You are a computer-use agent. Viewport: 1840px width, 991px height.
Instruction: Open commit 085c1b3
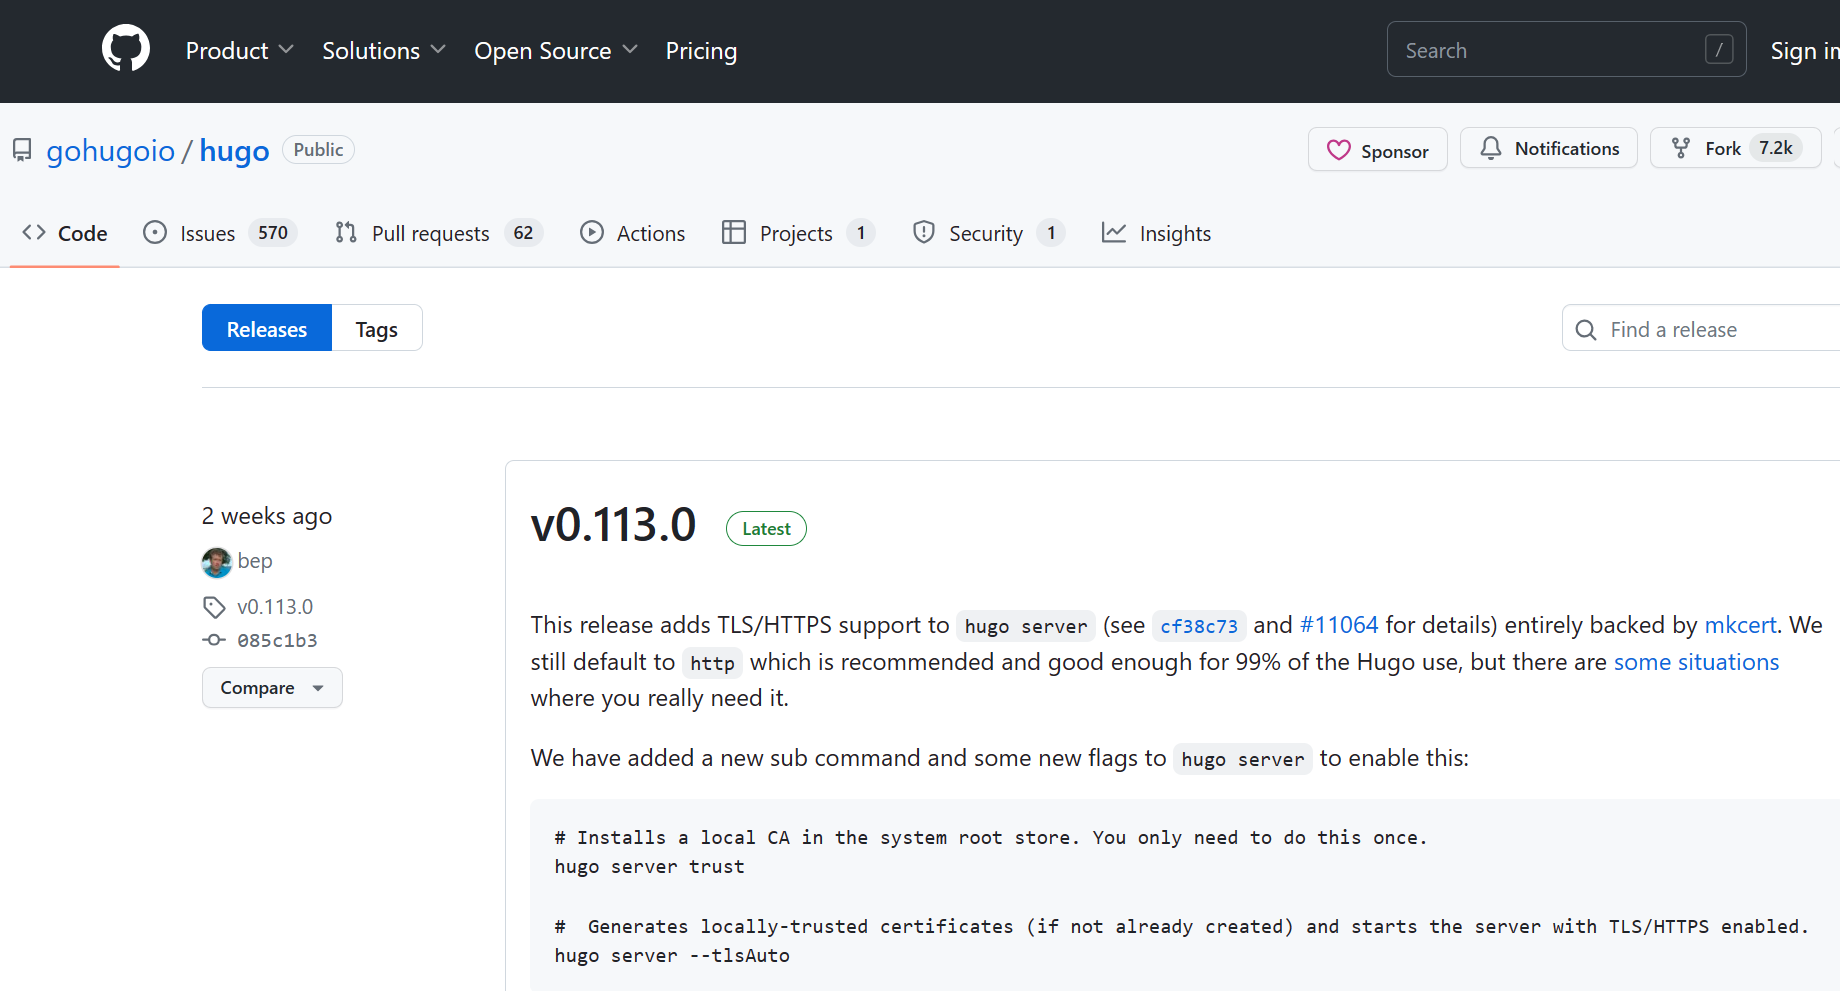277,640
